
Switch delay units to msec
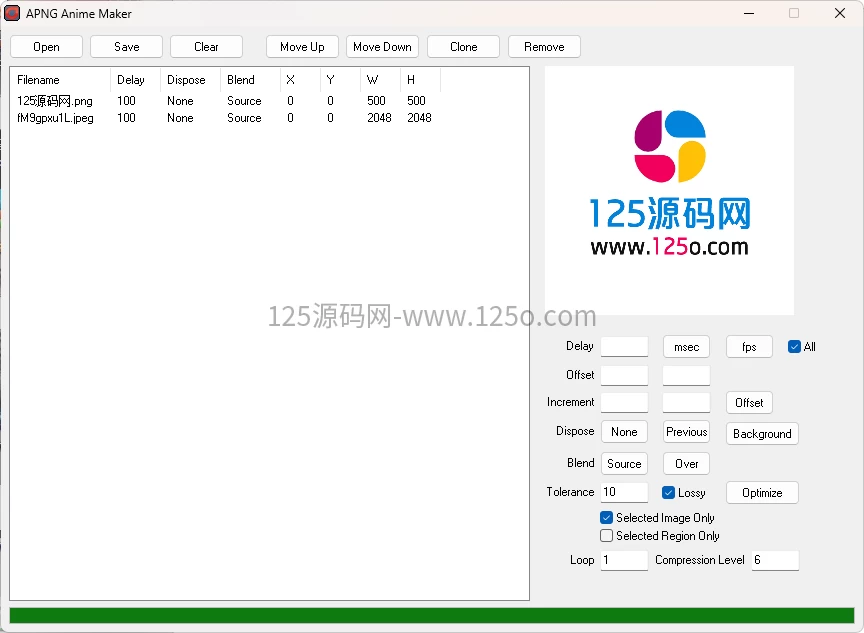click(686, 346)
